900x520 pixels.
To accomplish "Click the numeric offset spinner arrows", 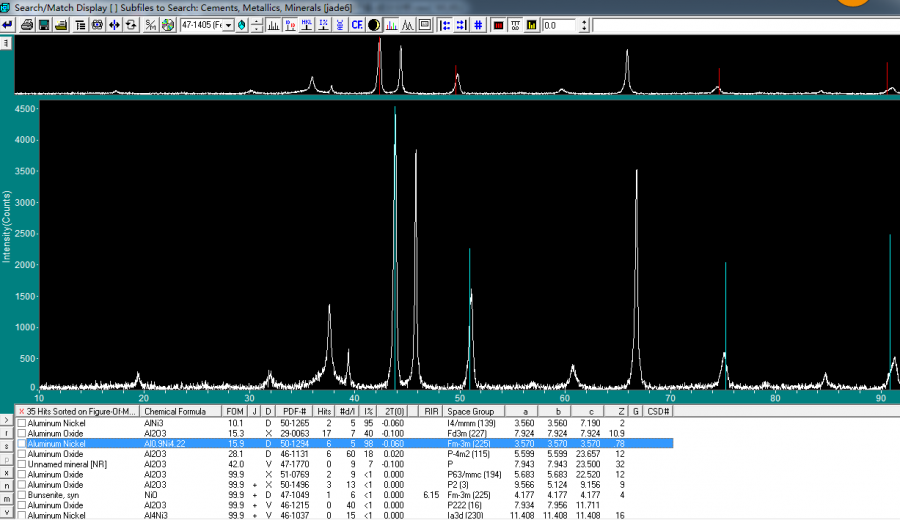I will click(x=583, y=24).
